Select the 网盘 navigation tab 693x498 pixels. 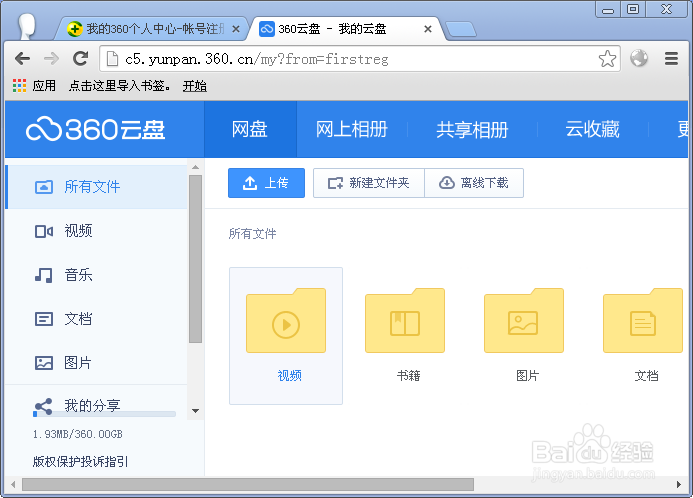tap(250, 129)
